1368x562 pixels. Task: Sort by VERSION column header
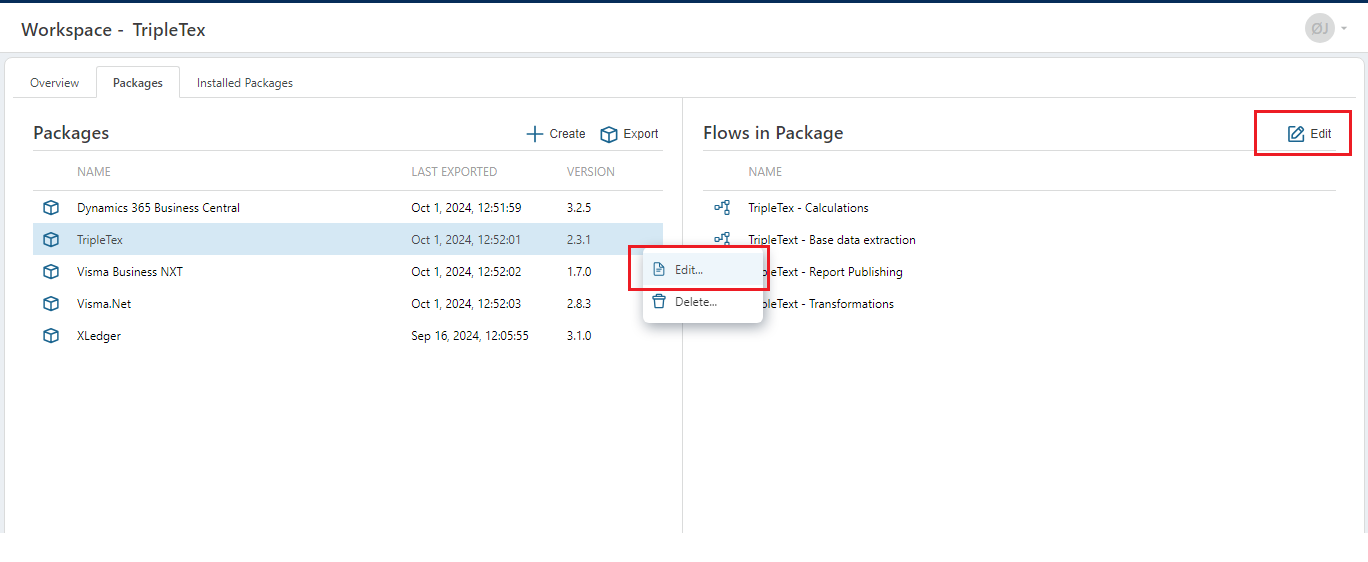pyautogui.click(x=591, y=172)
